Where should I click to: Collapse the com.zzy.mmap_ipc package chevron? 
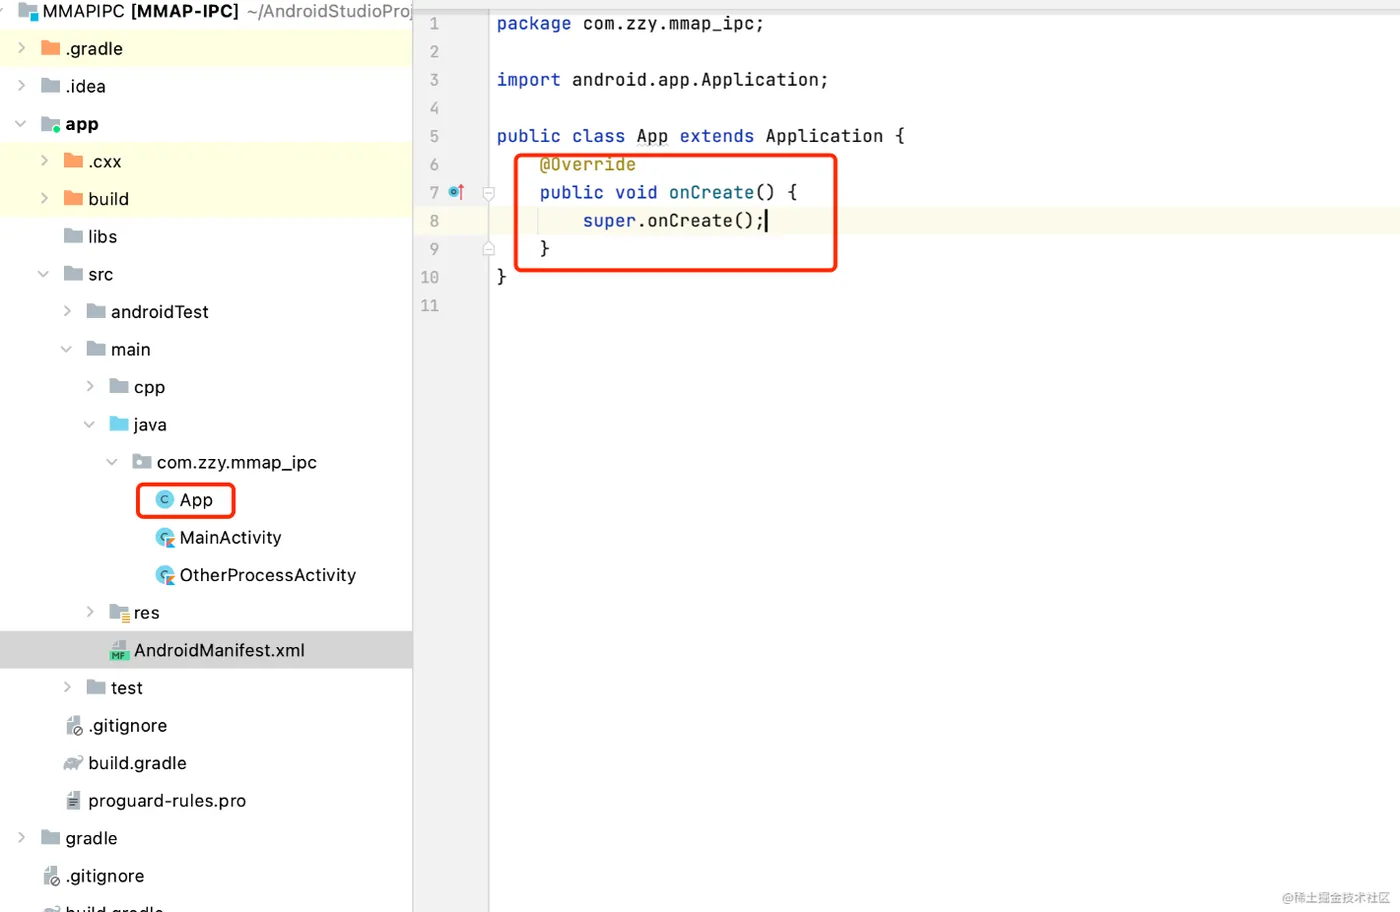(112, 462)
